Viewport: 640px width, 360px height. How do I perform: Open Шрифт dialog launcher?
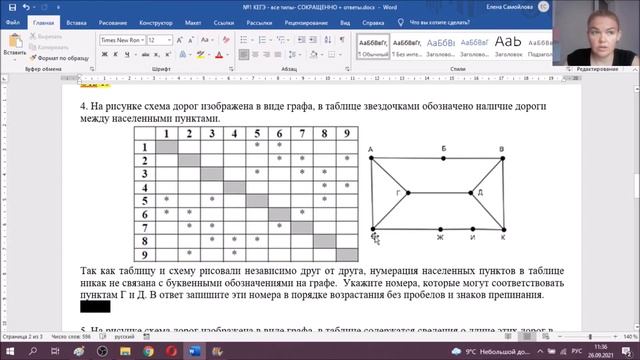click(x=231, y=69)
